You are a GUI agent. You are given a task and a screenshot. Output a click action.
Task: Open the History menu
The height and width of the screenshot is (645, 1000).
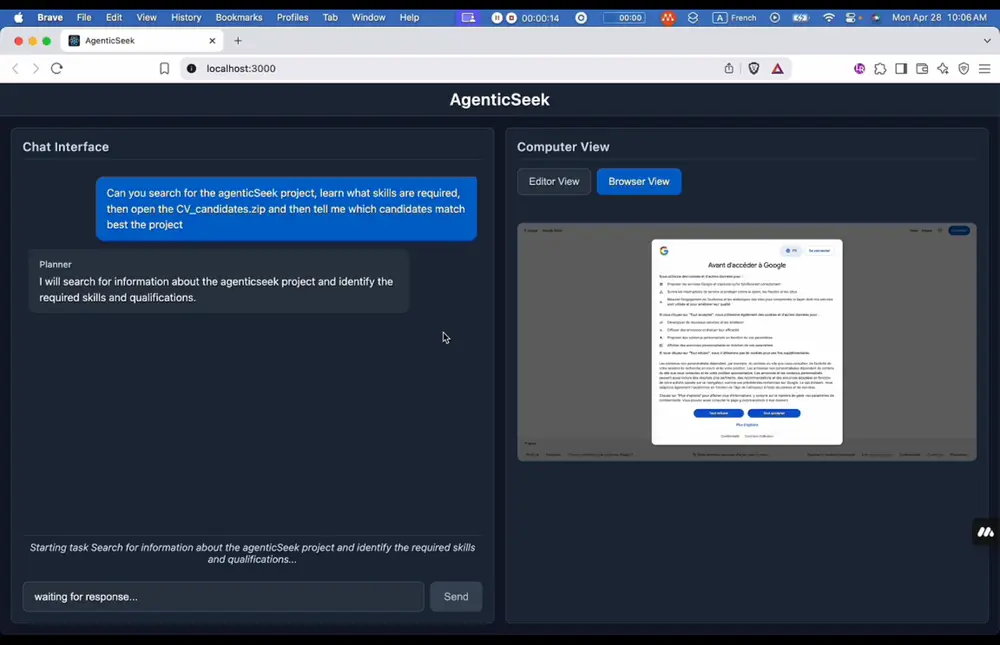[186, 17]
